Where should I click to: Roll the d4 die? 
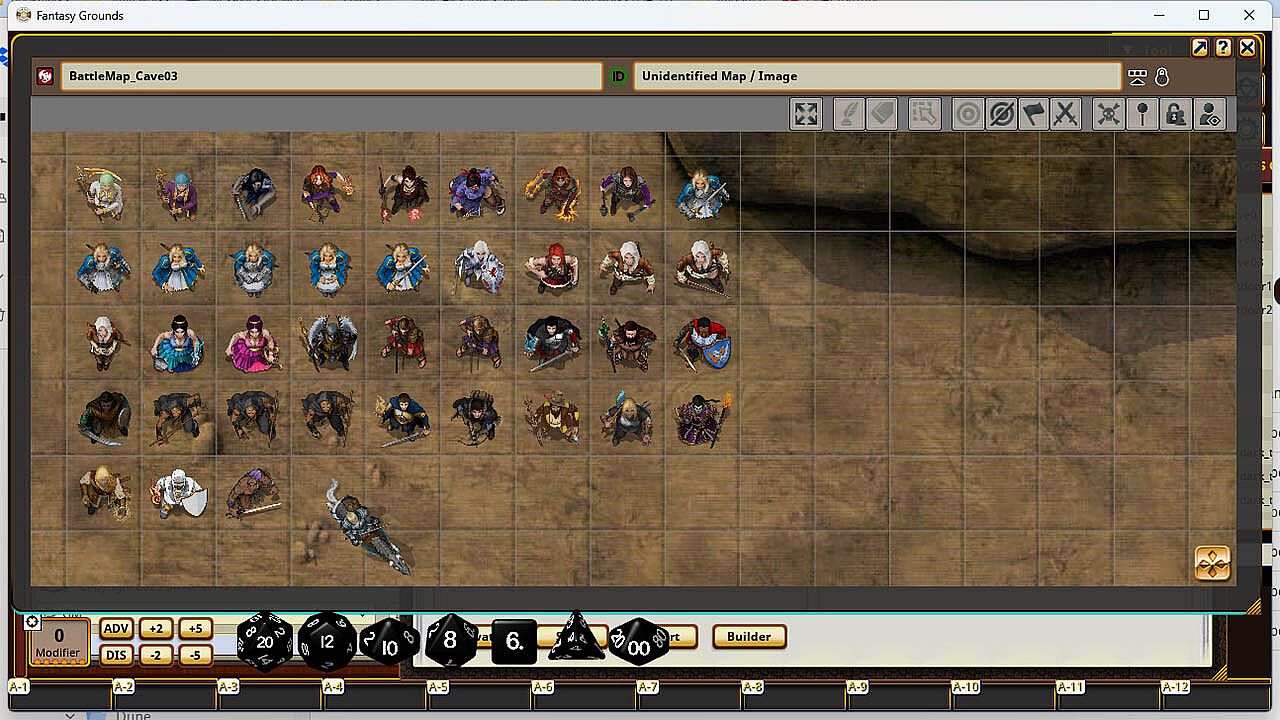pos(576,637)
